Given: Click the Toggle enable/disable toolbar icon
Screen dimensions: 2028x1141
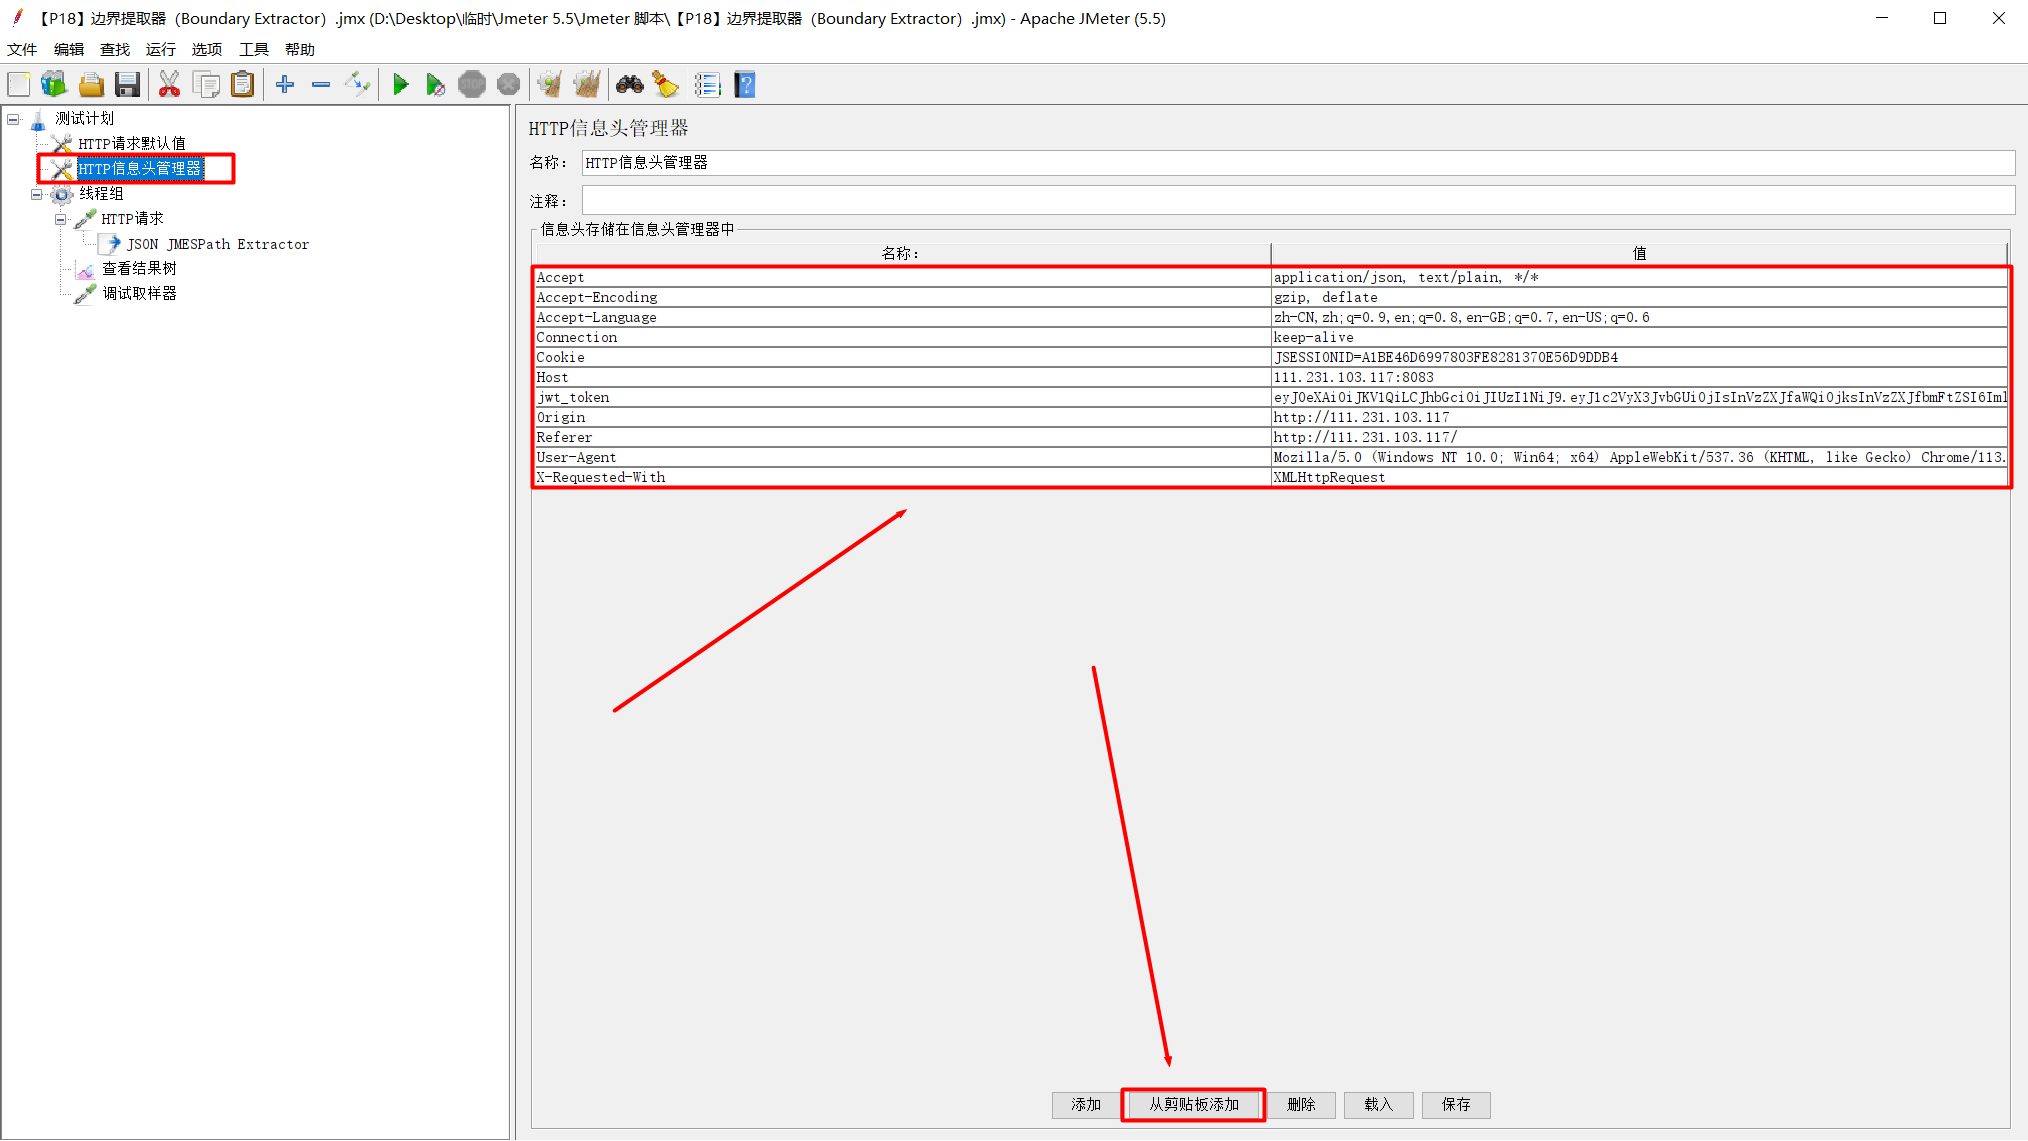Looking at the screenshot, I should point(357,85).
